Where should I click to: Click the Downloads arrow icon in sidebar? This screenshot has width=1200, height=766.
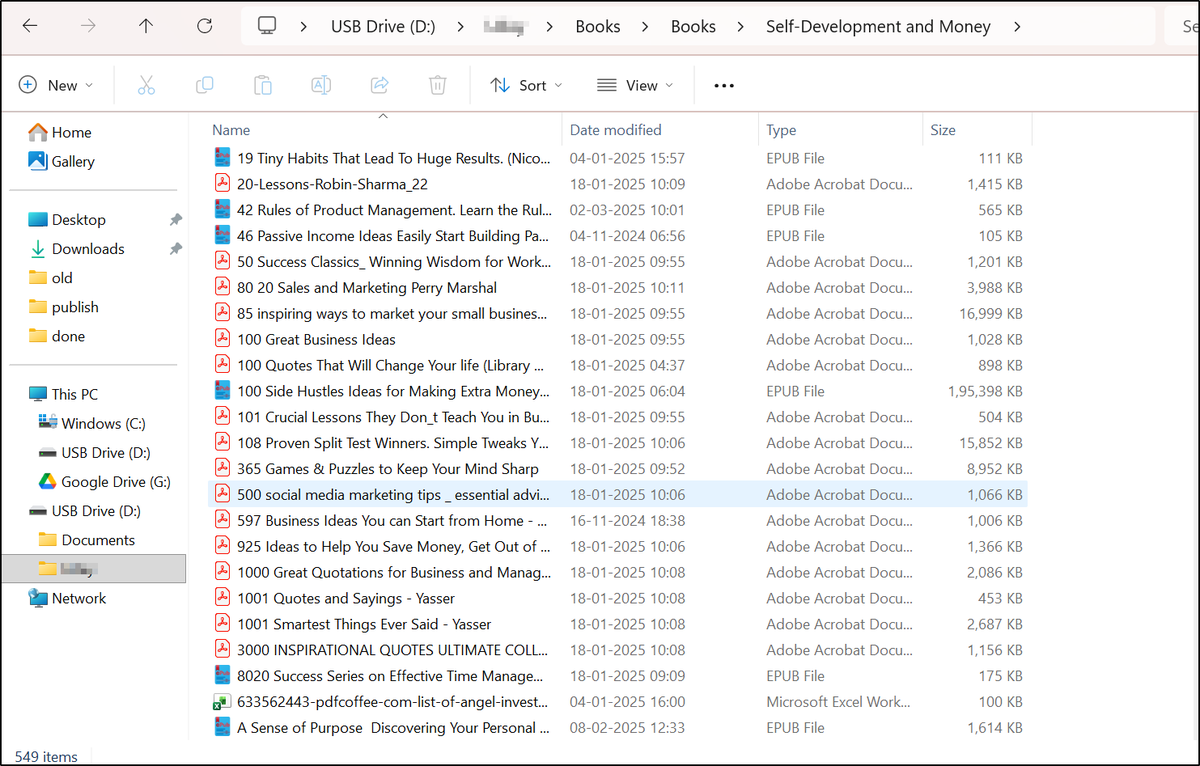[x=38, y=249]
